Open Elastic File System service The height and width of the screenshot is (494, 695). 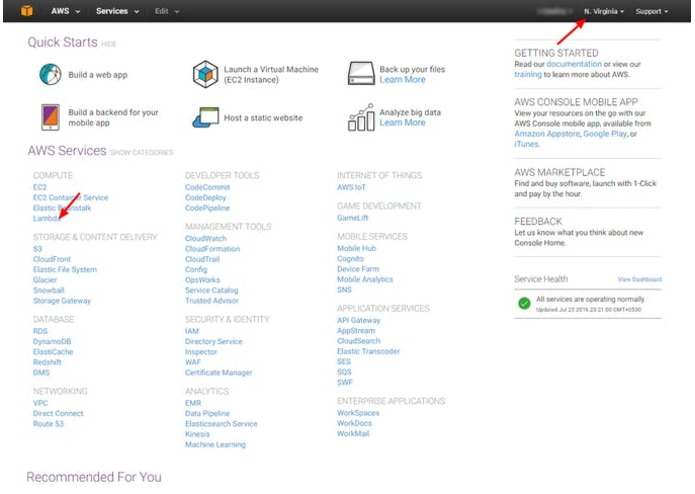[x=65, y=269]
